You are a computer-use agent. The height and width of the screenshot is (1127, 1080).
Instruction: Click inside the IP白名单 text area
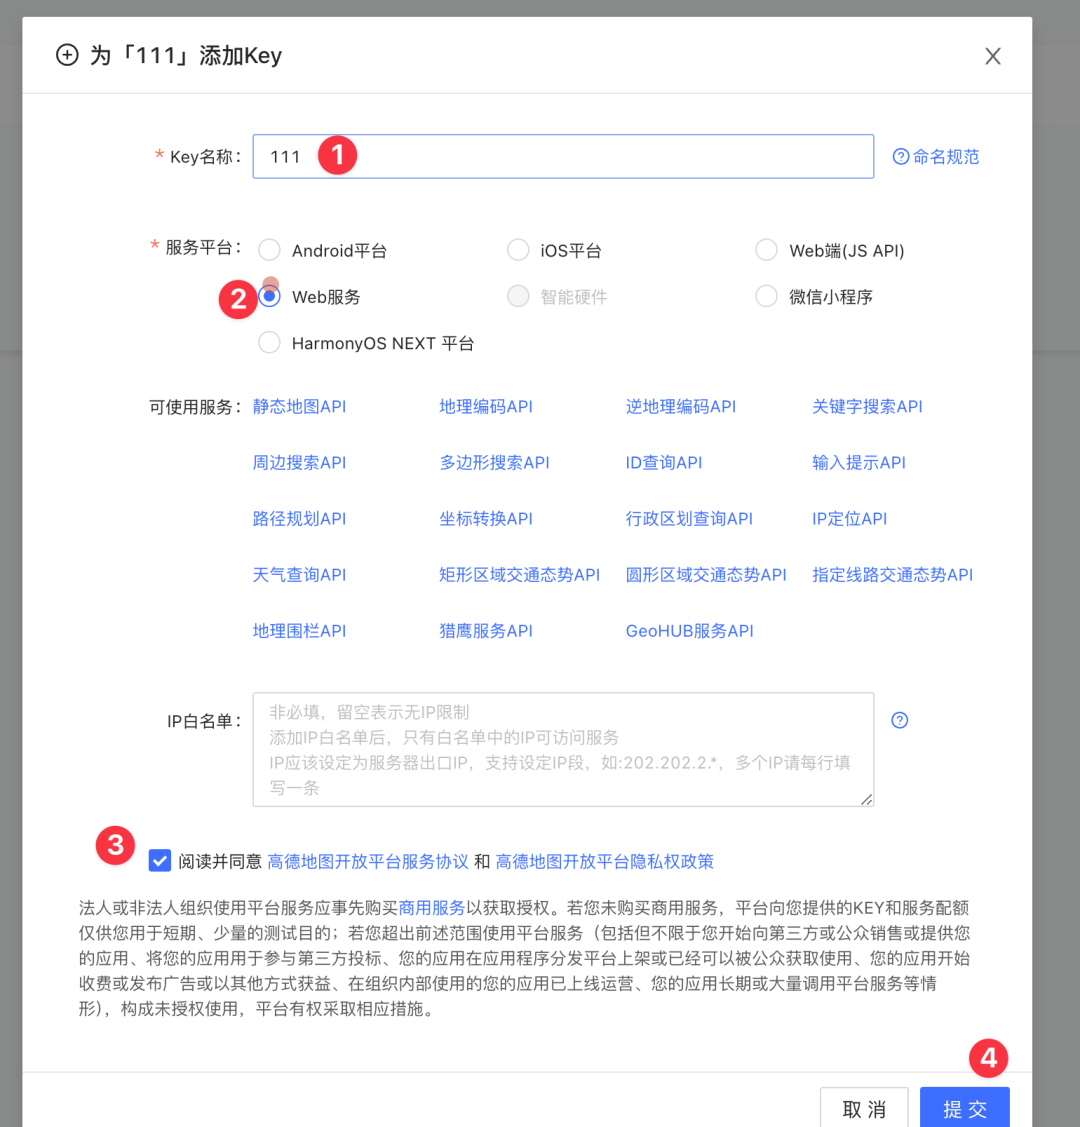[563, 749]
